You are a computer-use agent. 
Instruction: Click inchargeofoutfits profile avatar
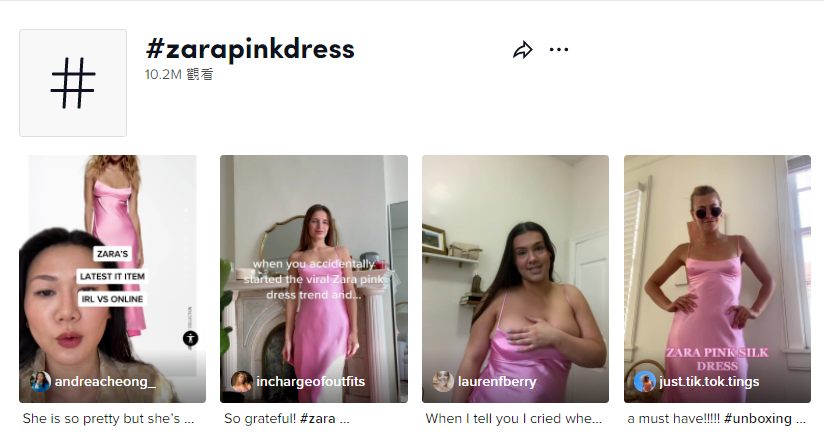point(242,381)
